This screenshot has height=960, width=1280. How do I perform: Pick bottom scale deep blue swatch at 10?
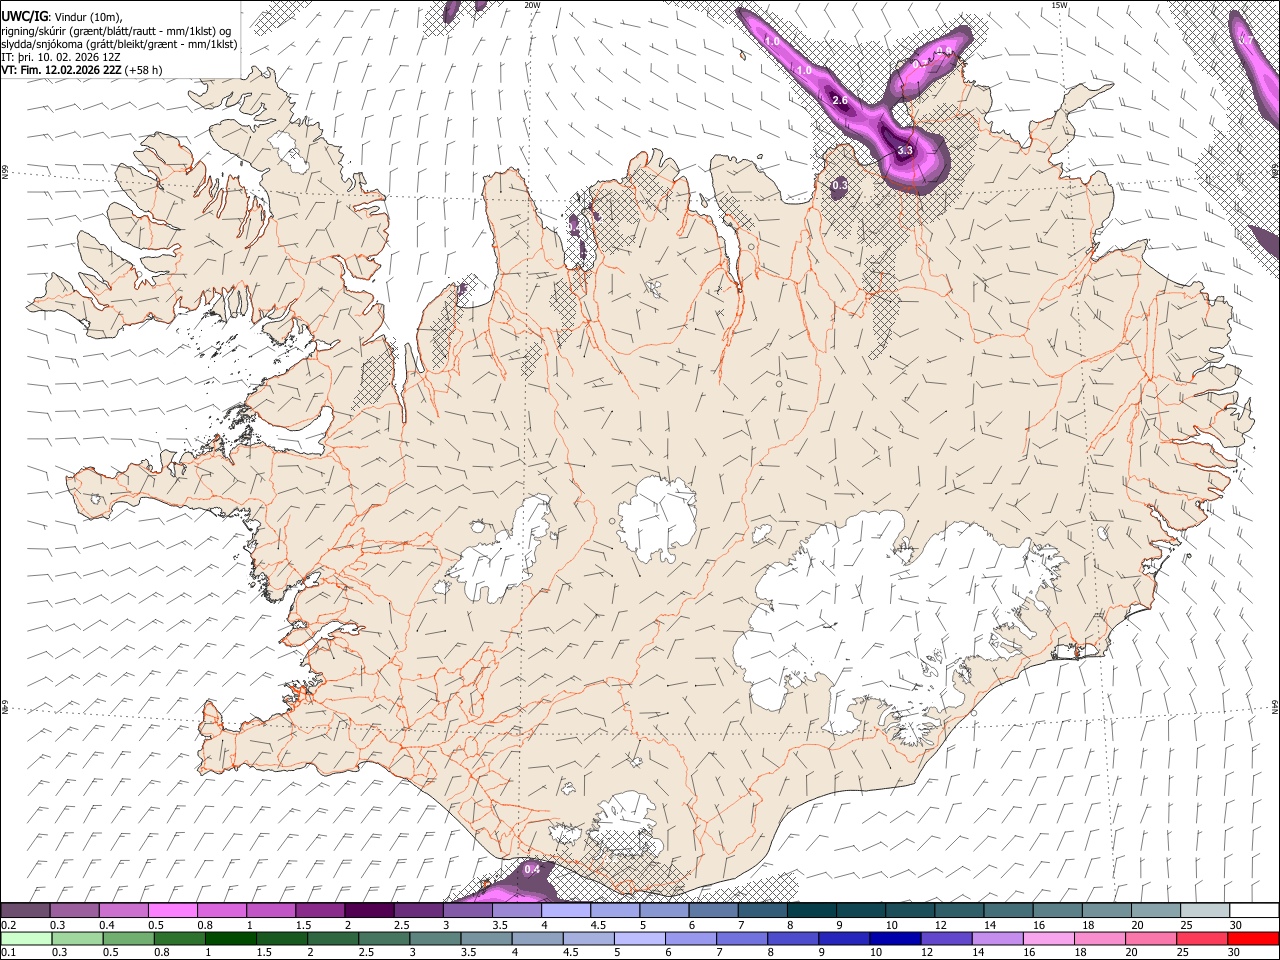coord(896,938)
